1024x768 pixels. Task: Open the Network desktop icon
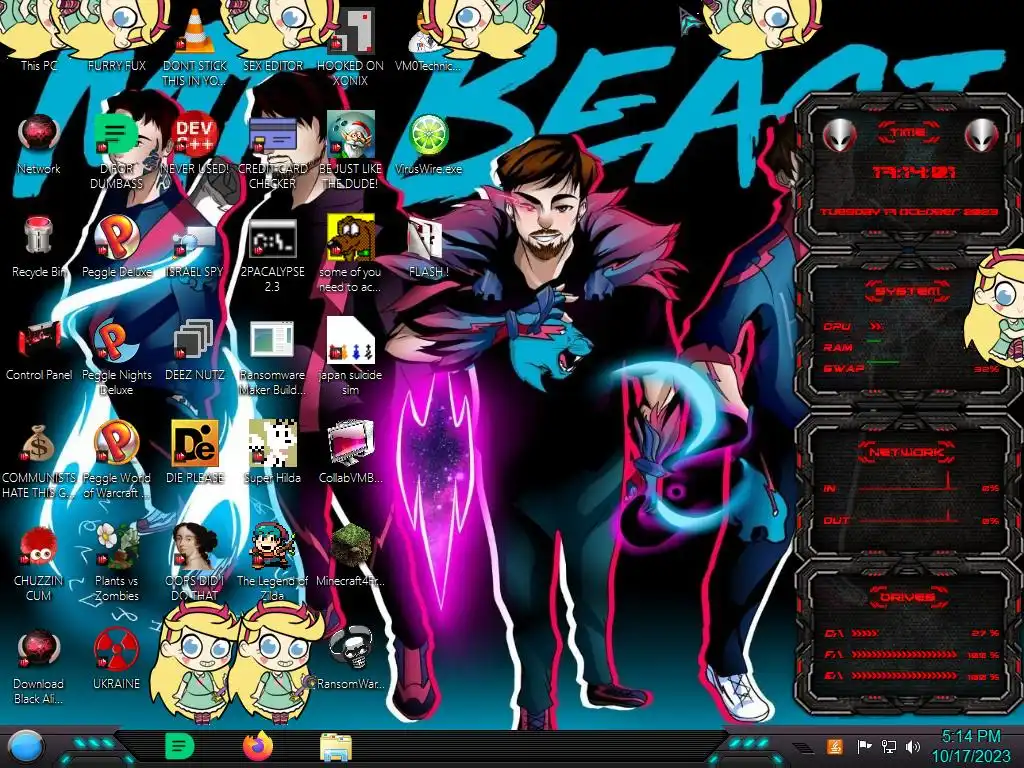point(39,144)
